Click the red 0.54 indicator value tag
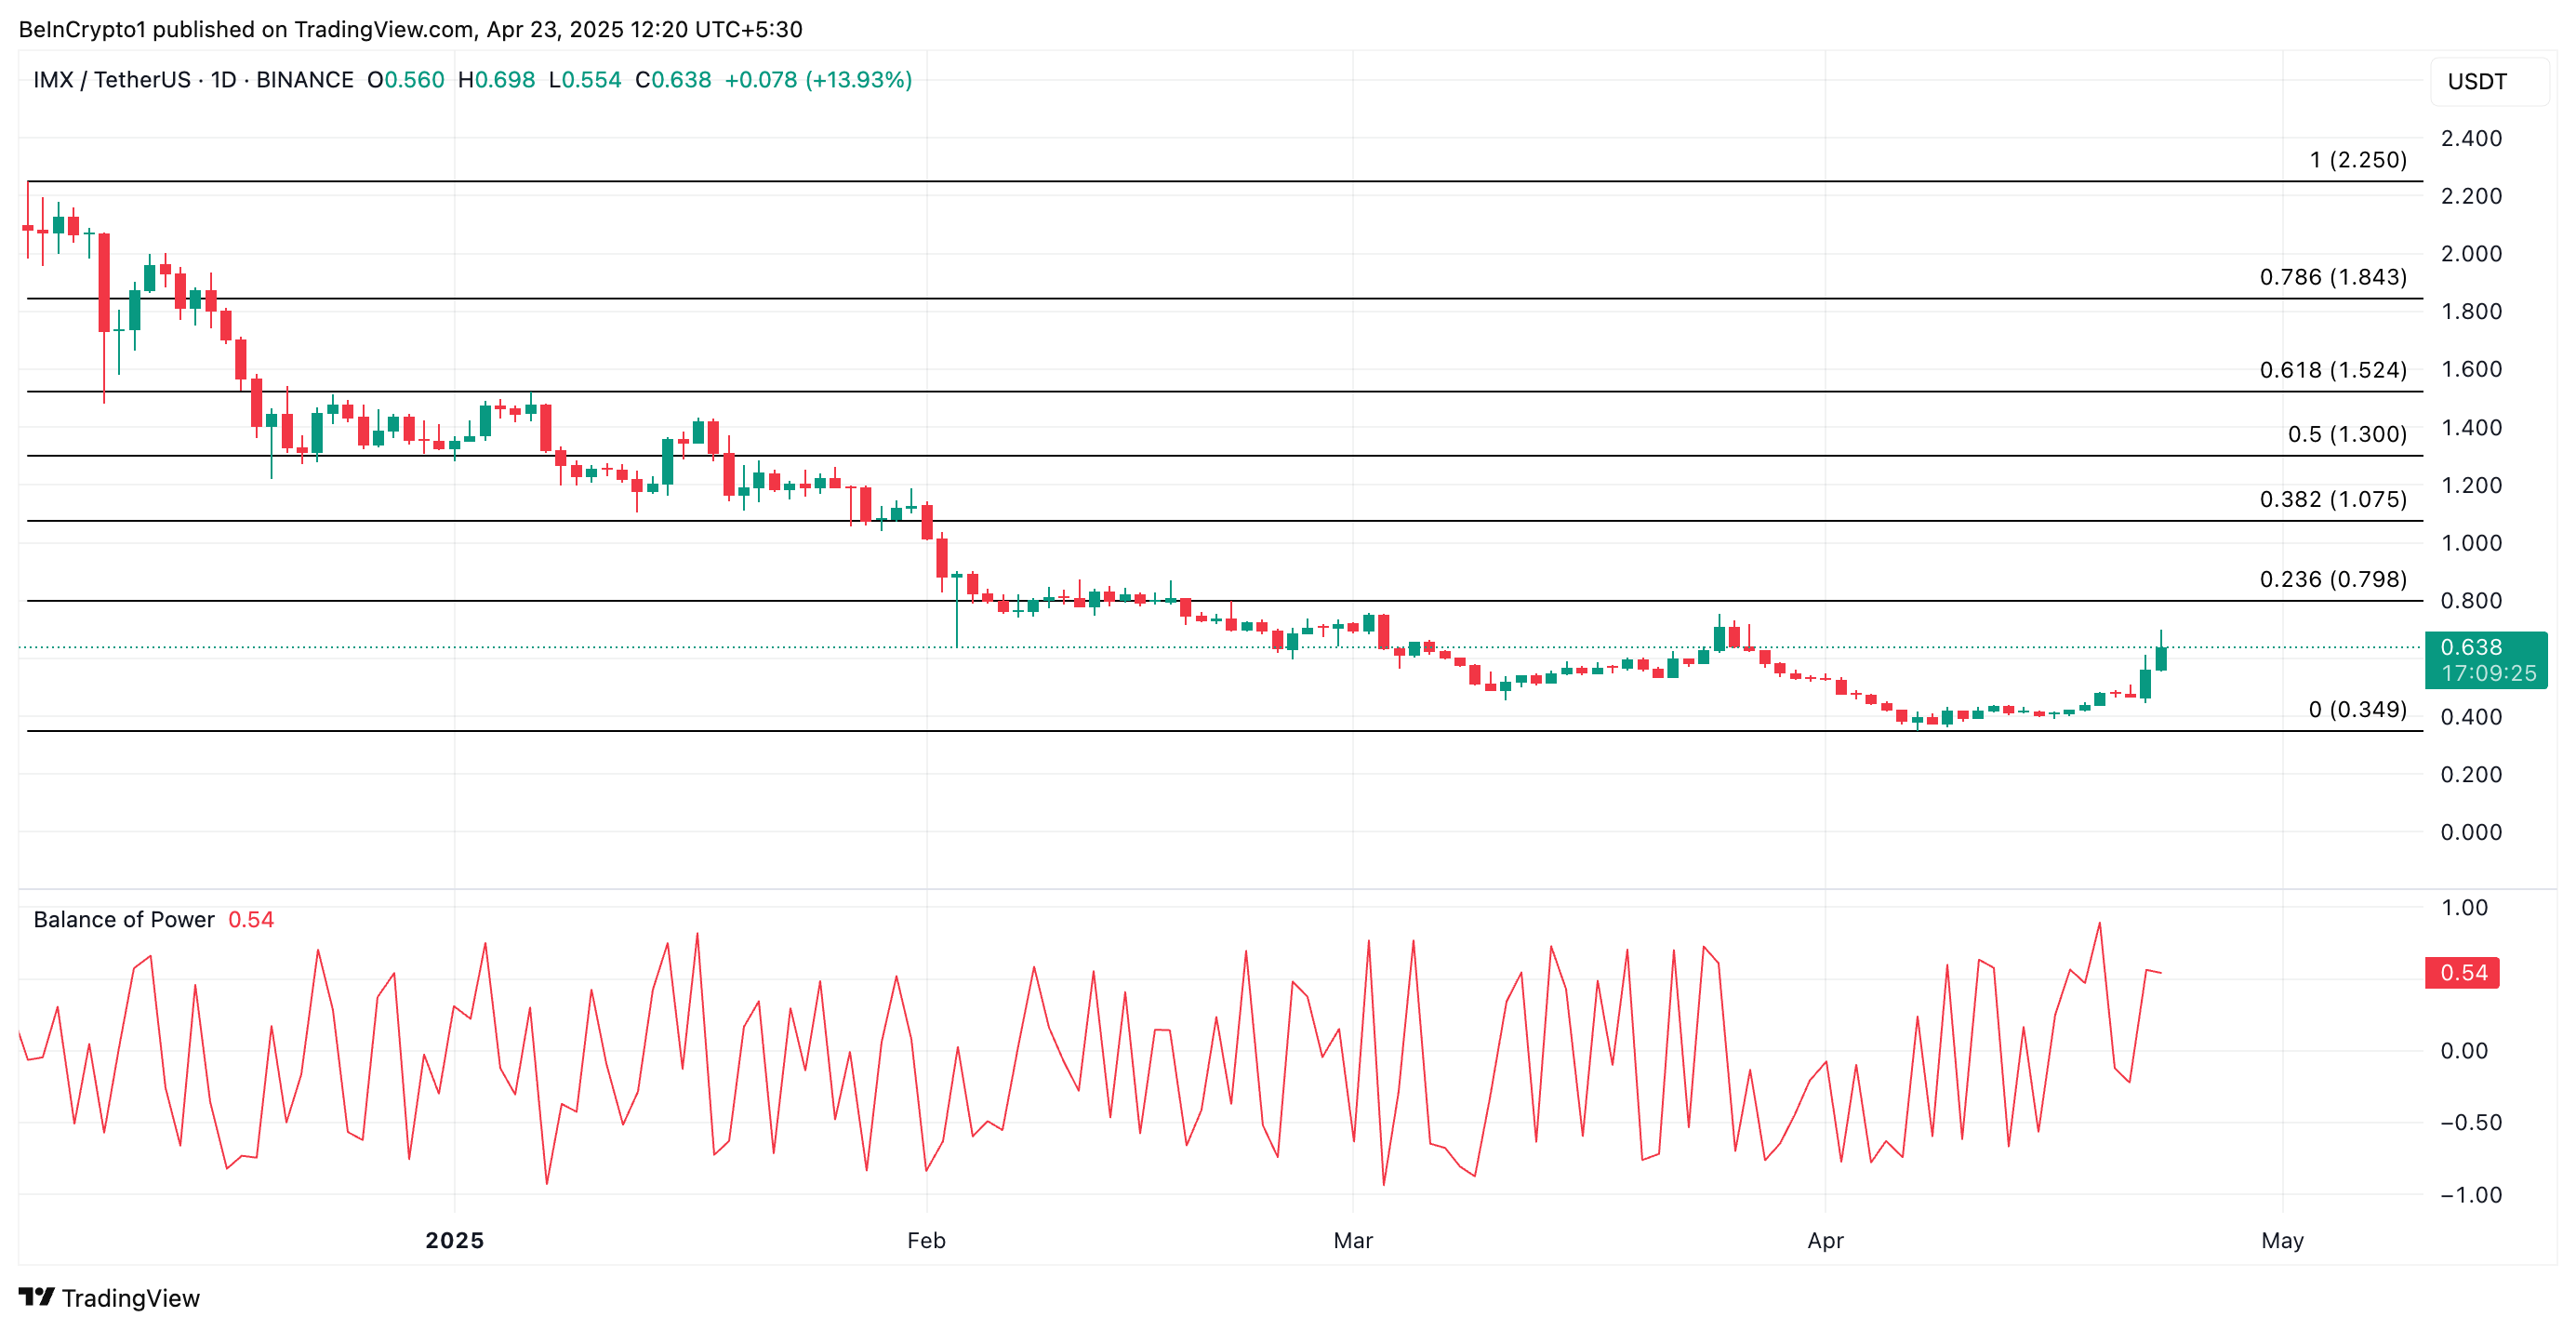The image size is (2576, 1330). coord(2462,972)
